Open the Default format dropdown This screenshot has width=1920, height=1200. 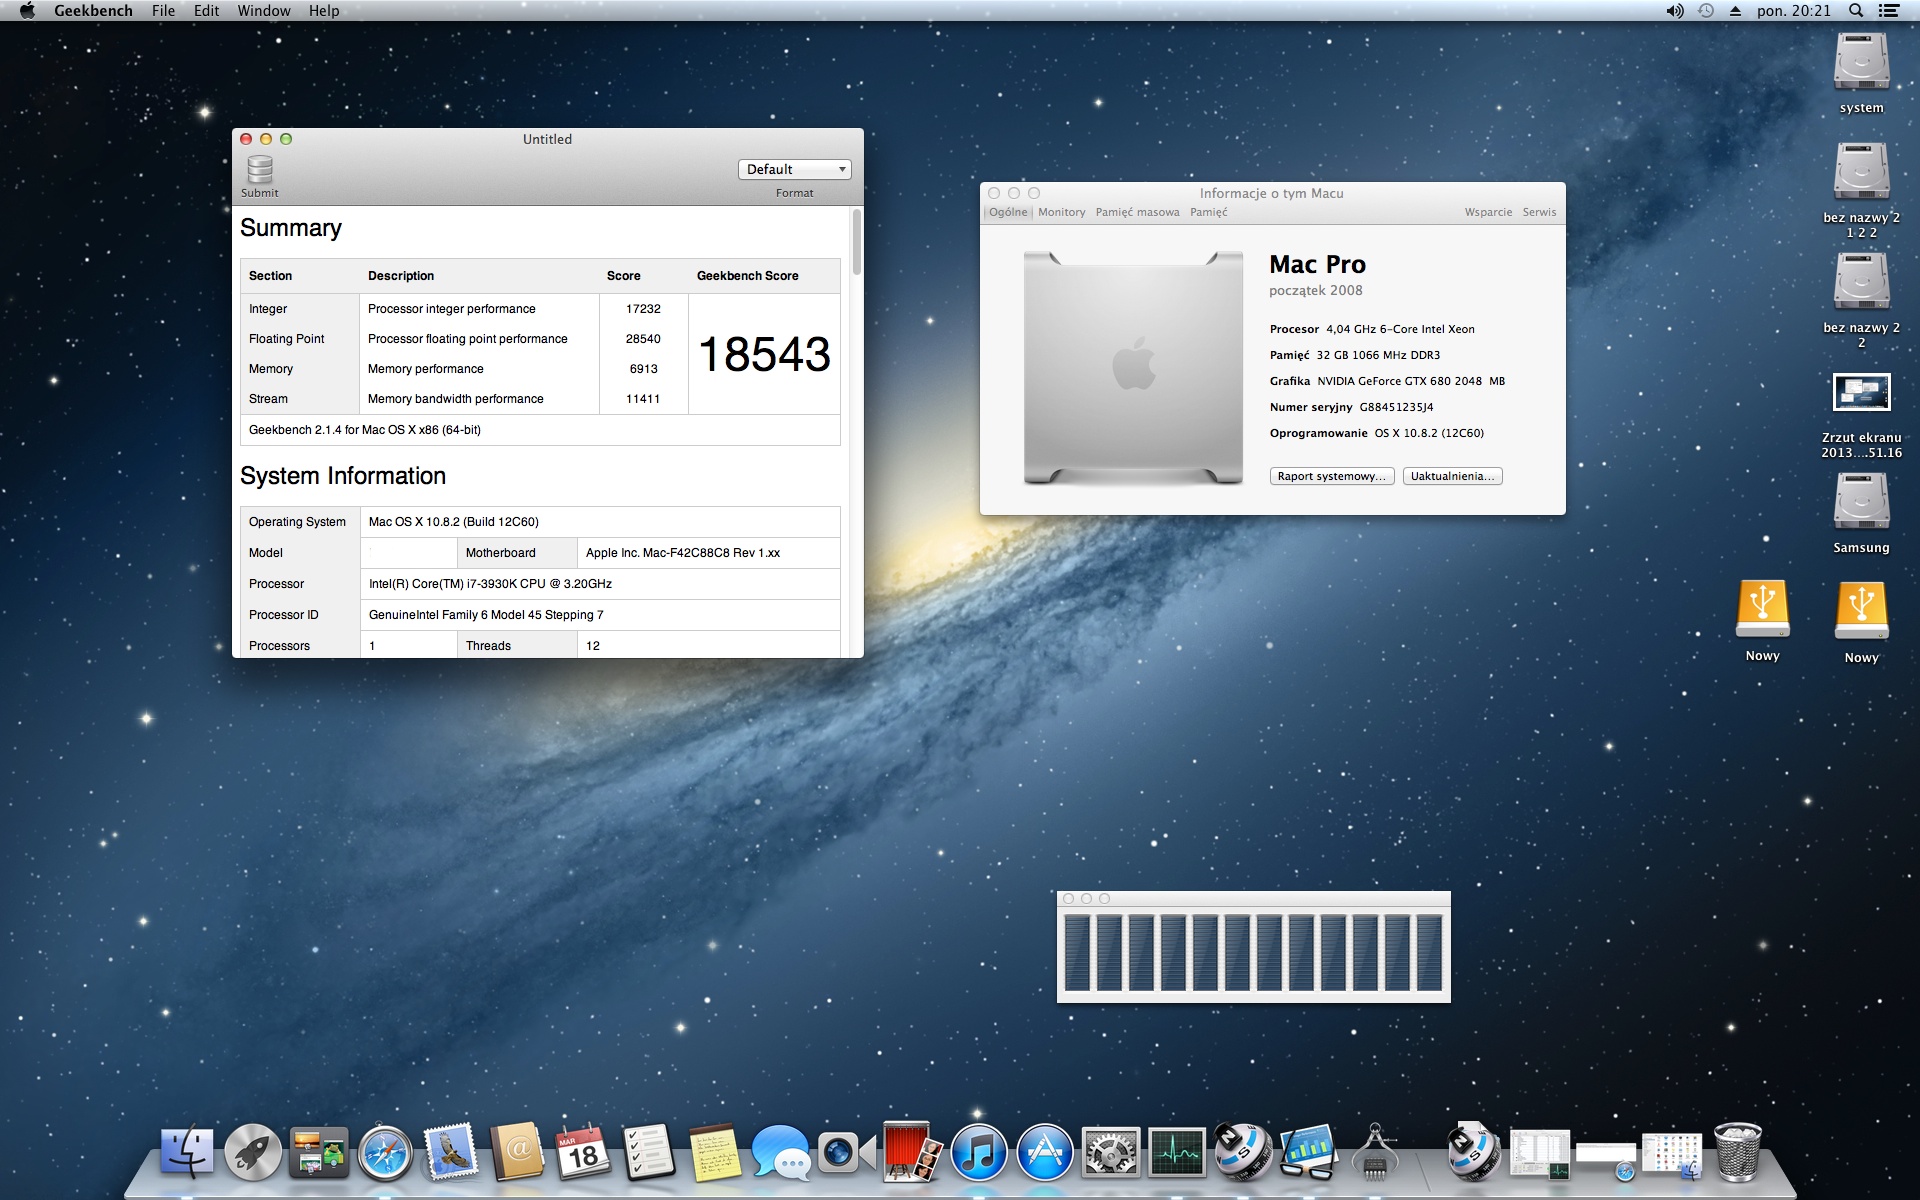pos(795,169)
